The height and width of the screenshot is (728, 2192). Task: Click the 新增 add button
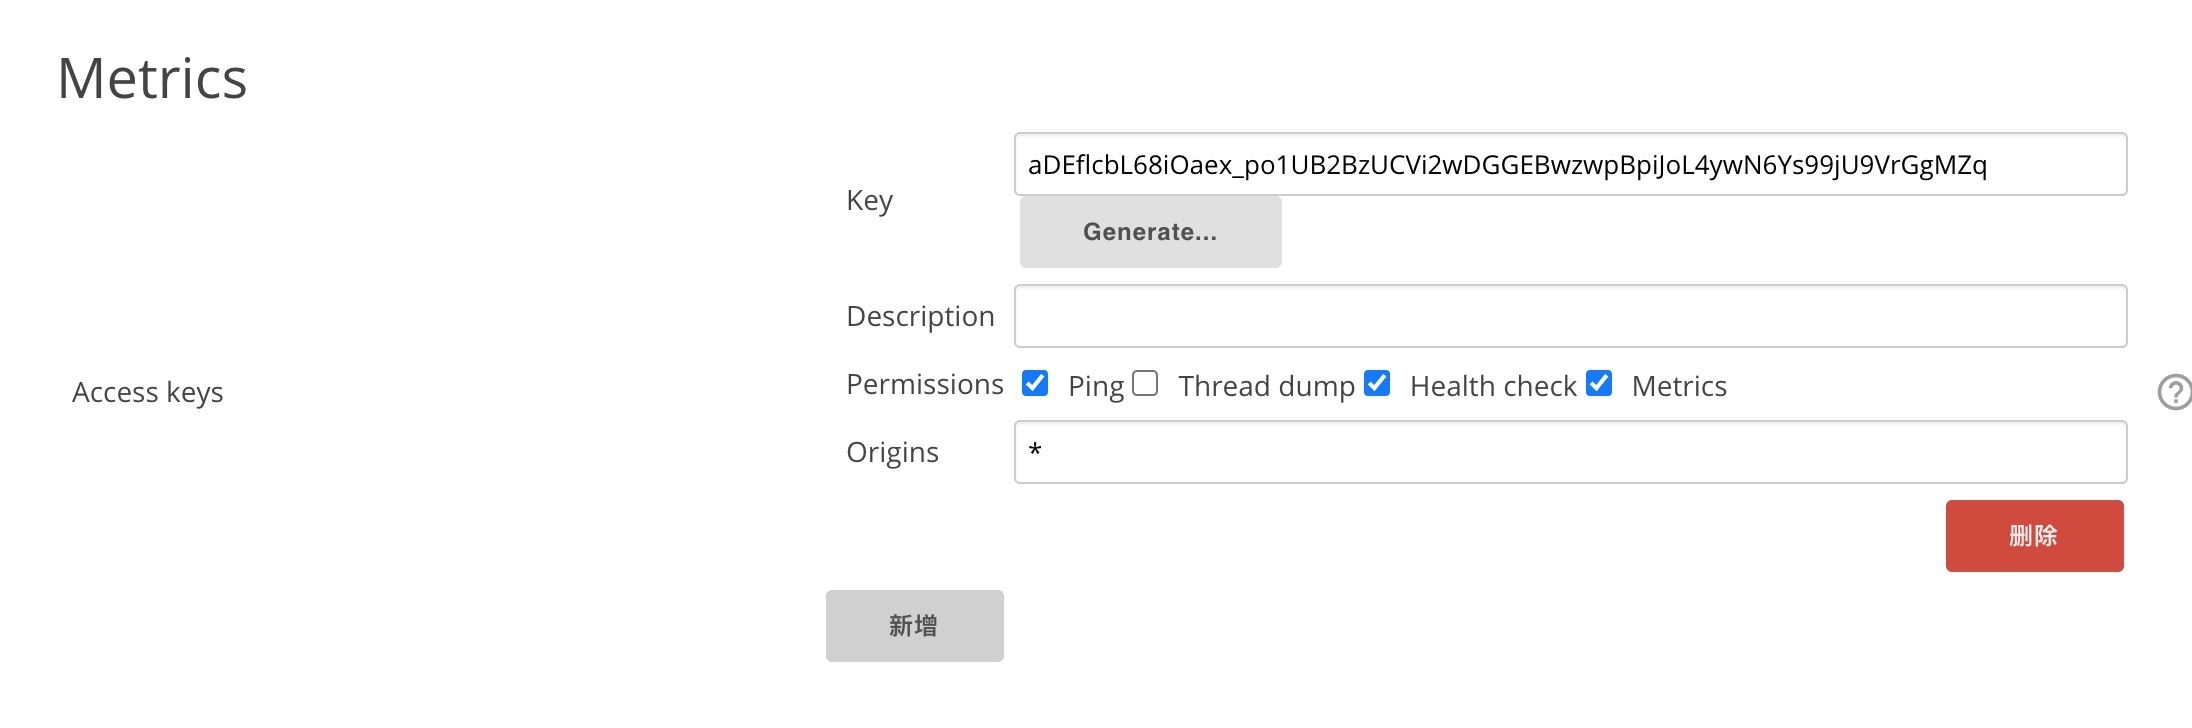tap(913, 625)
